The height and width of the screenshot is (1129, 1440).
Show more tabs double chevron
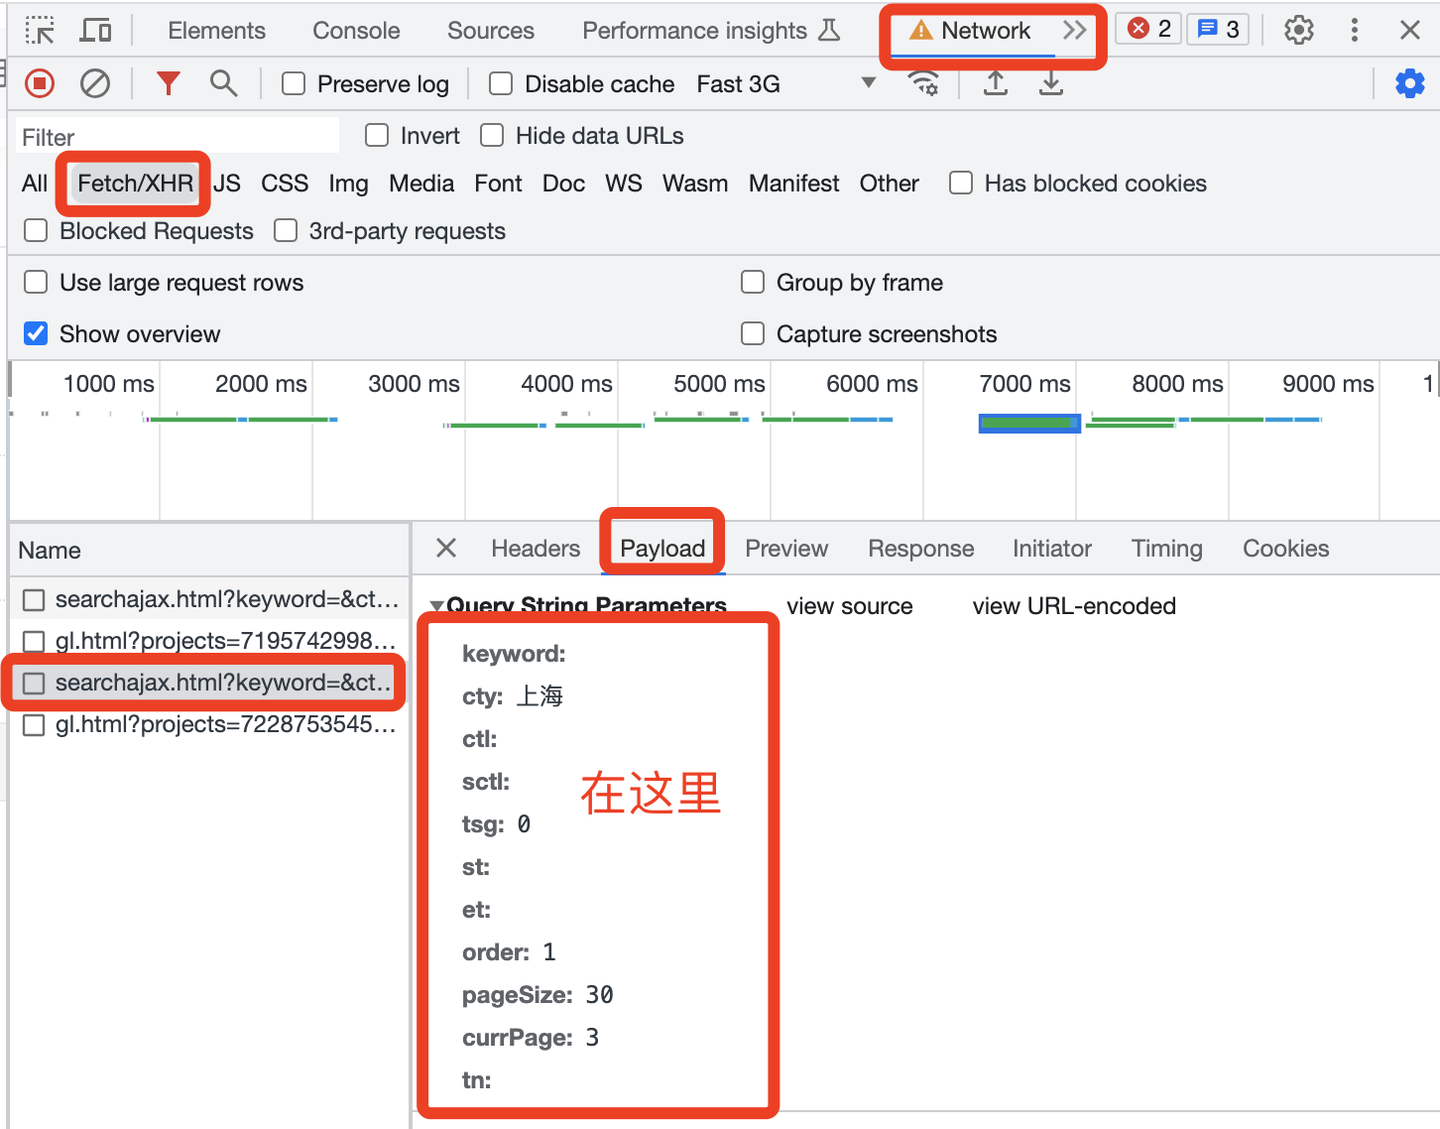1075,30
